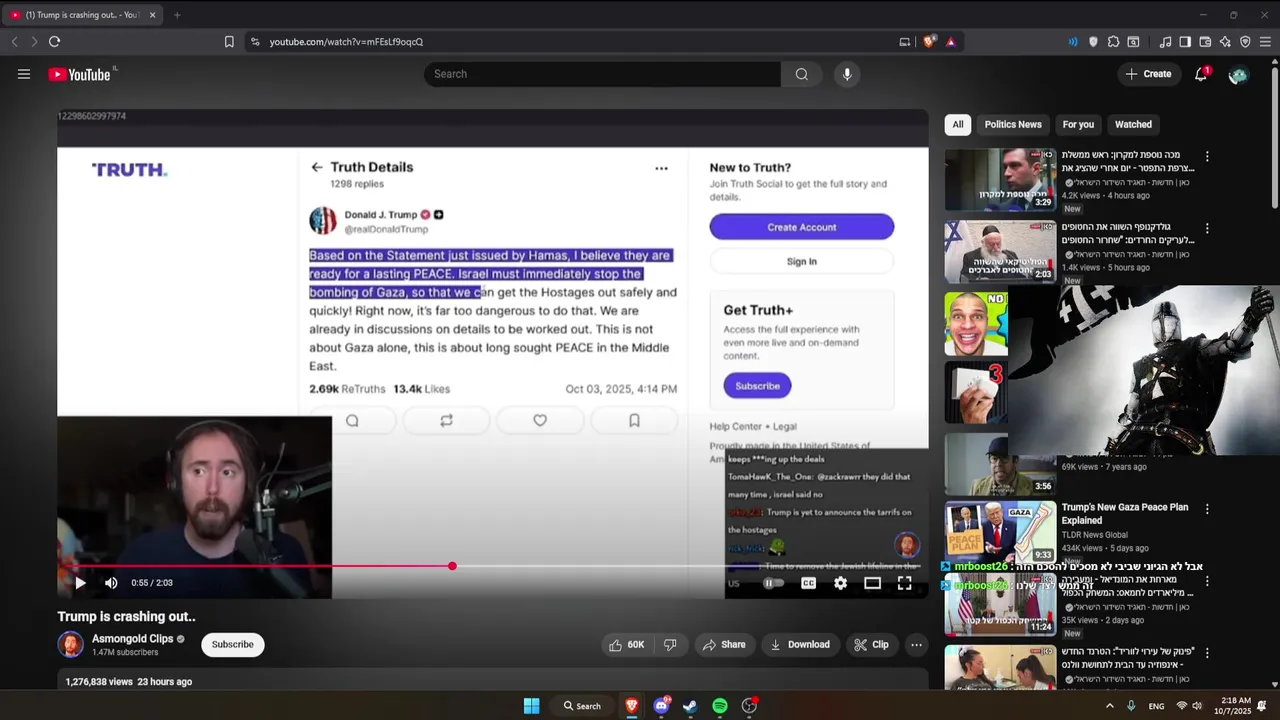
Task: Click the YouTube search magnifier button
Action: coord(801,74)
